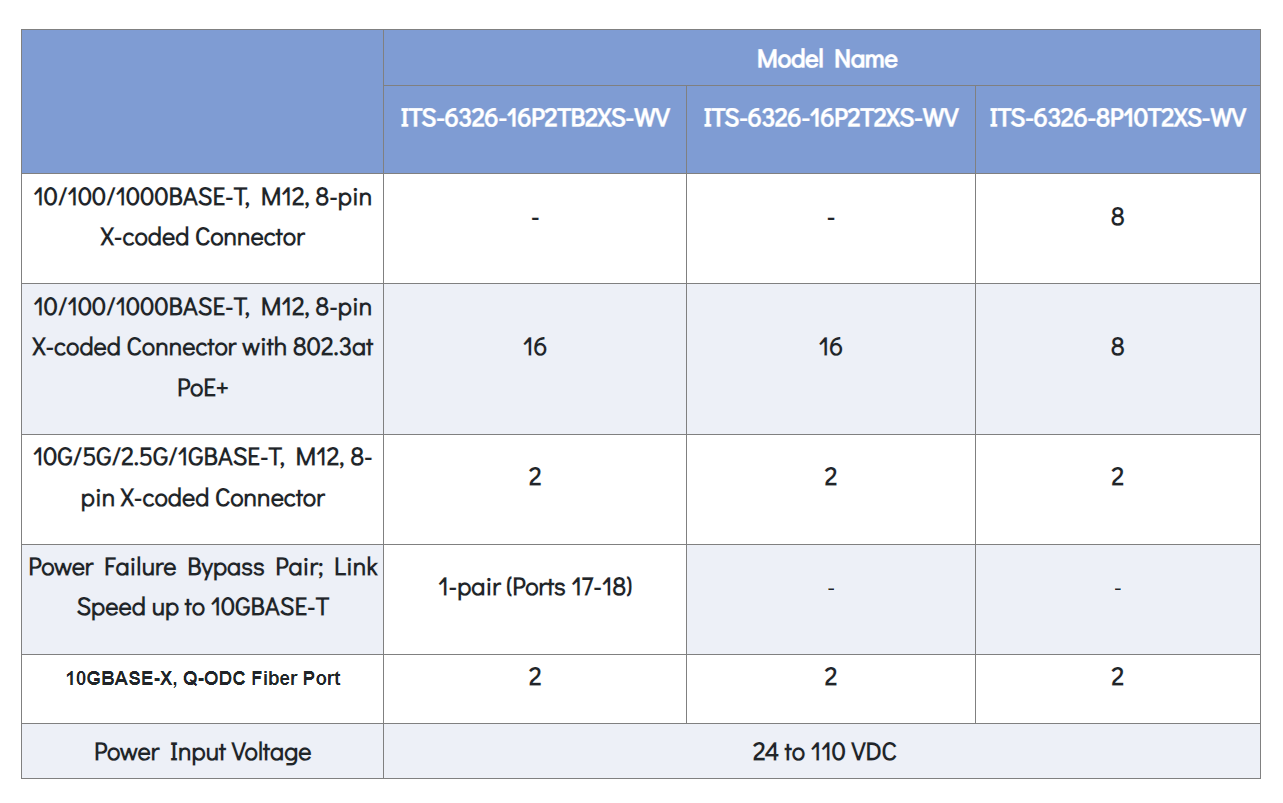
Task: Click the "Model Name" table header
Action: (827, 59)
